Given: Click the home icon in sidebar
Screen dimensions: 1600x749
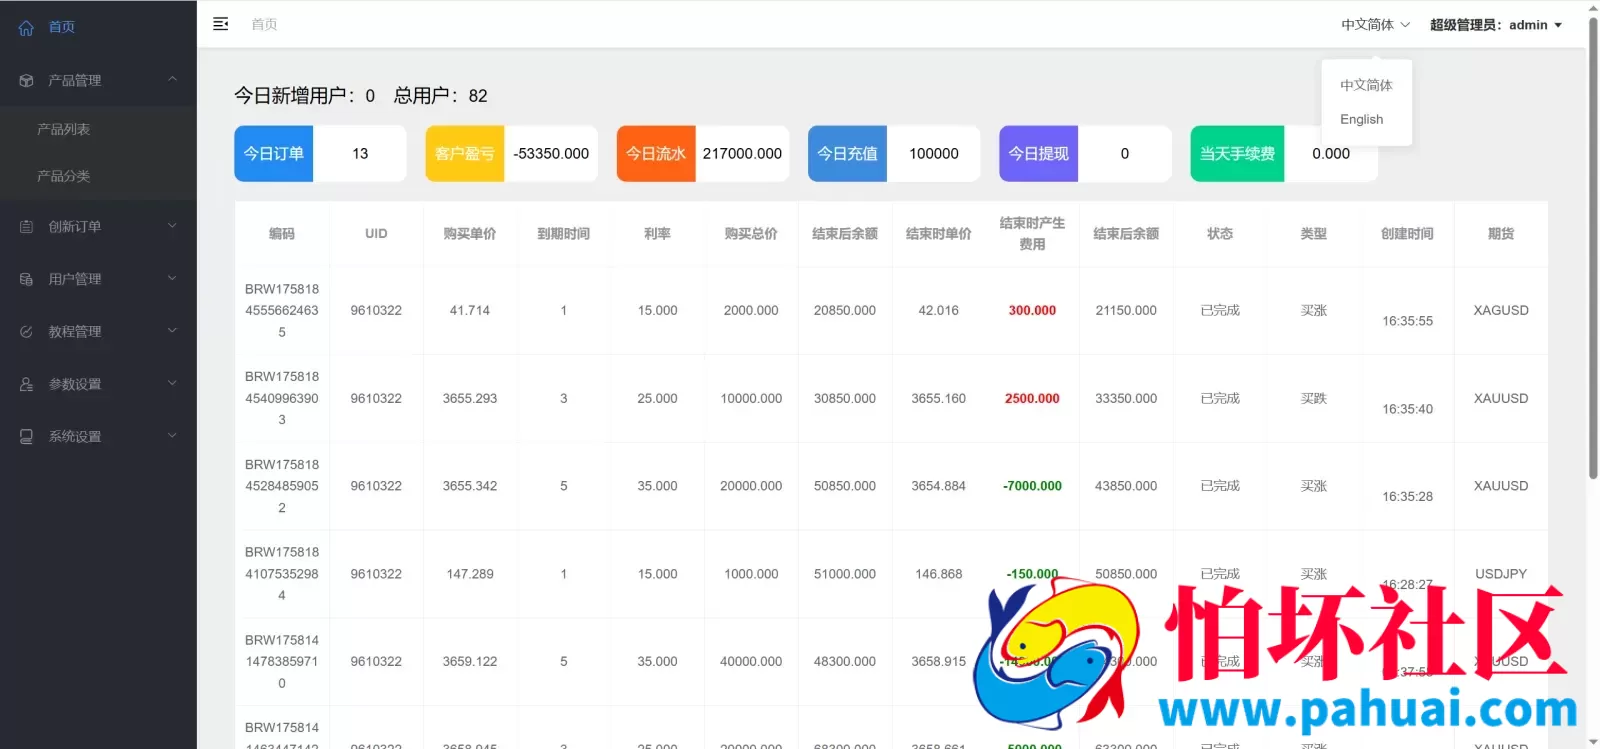Looking at the screenshot, I should [x=26, y=28].
